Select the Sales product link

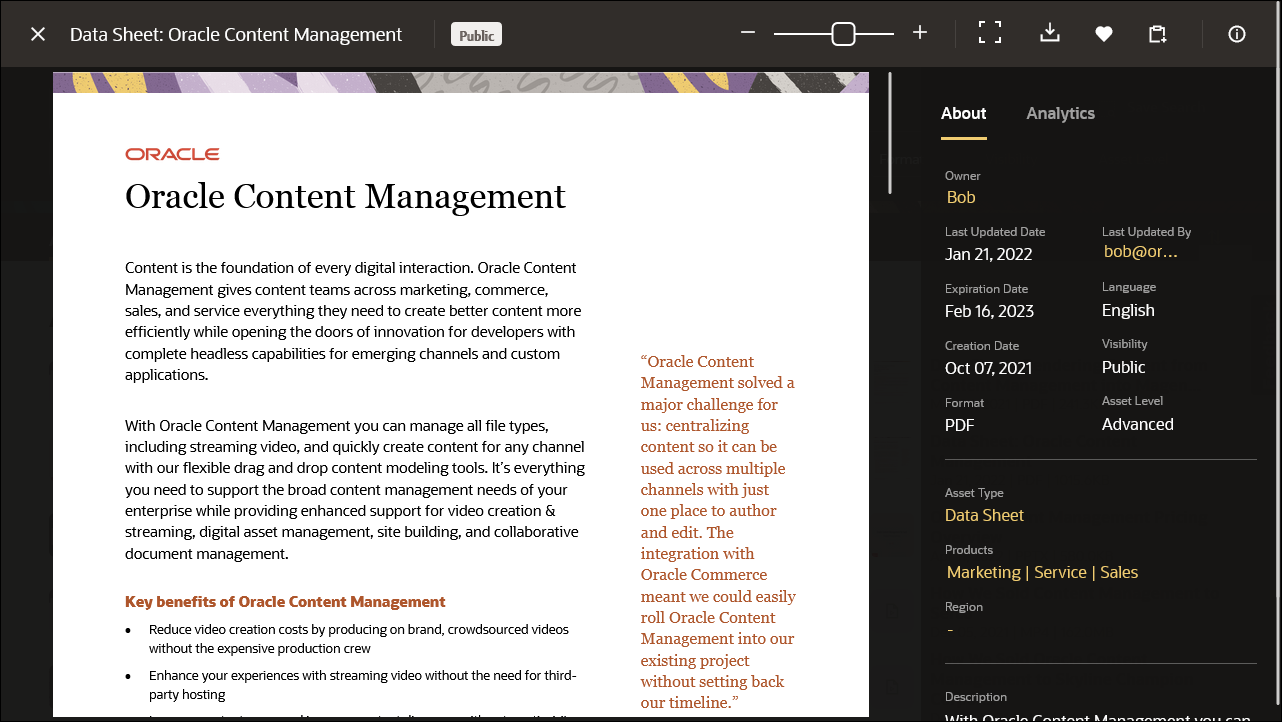click(1119, 573)
